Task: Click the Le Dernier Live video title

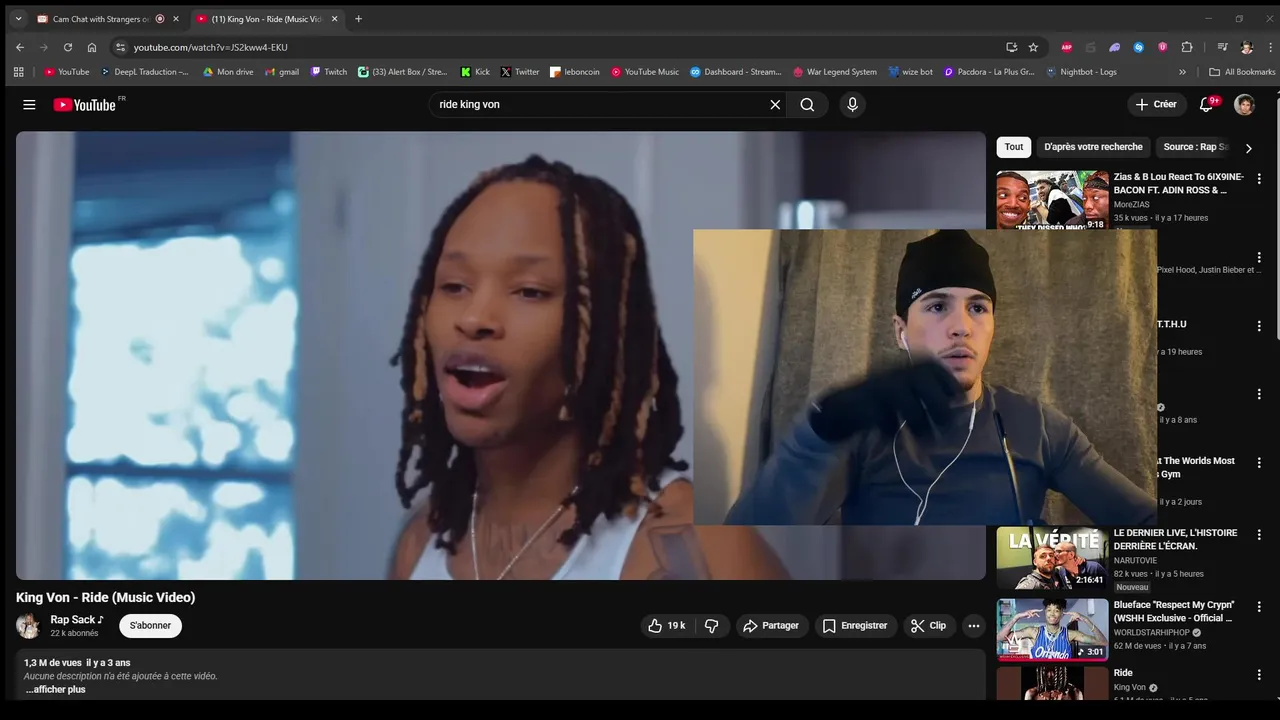Action: [x=1175, y=540]
